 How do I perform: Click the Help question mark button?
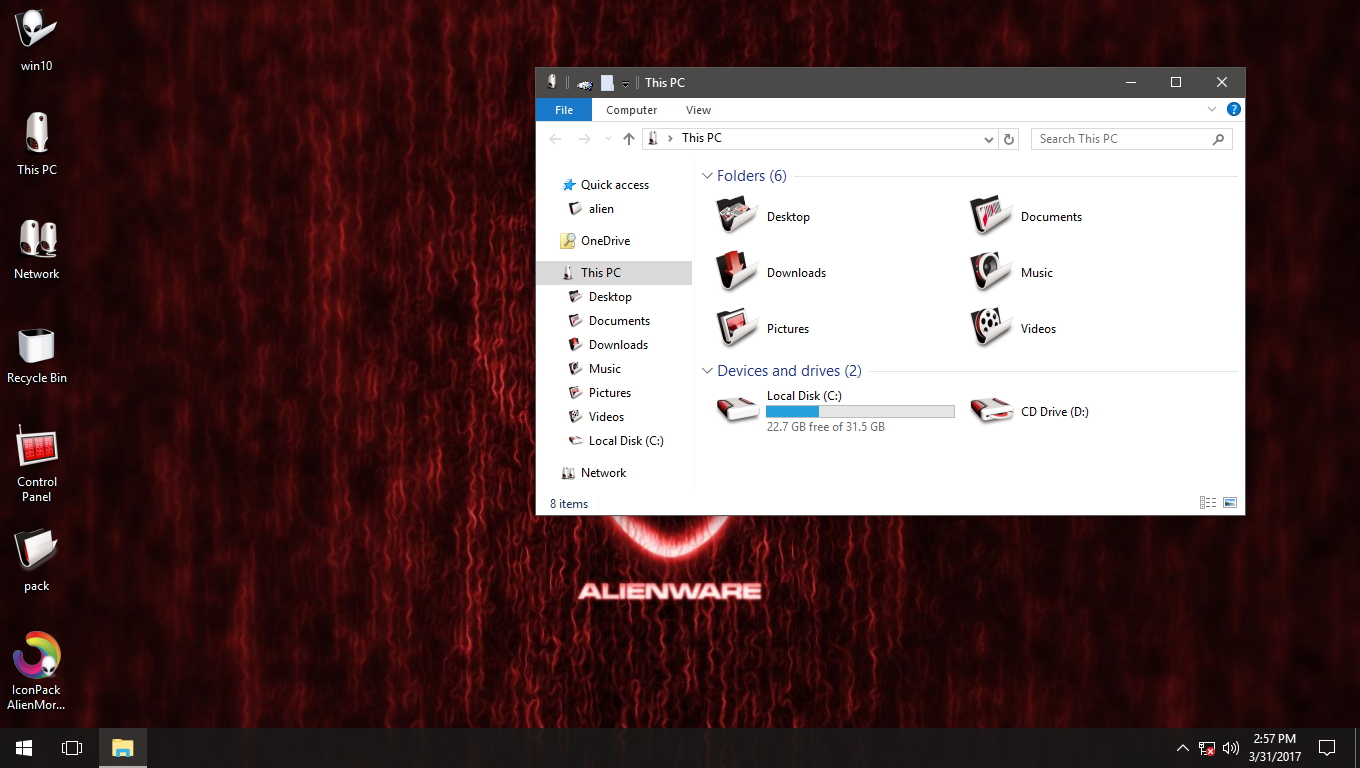1233,109
